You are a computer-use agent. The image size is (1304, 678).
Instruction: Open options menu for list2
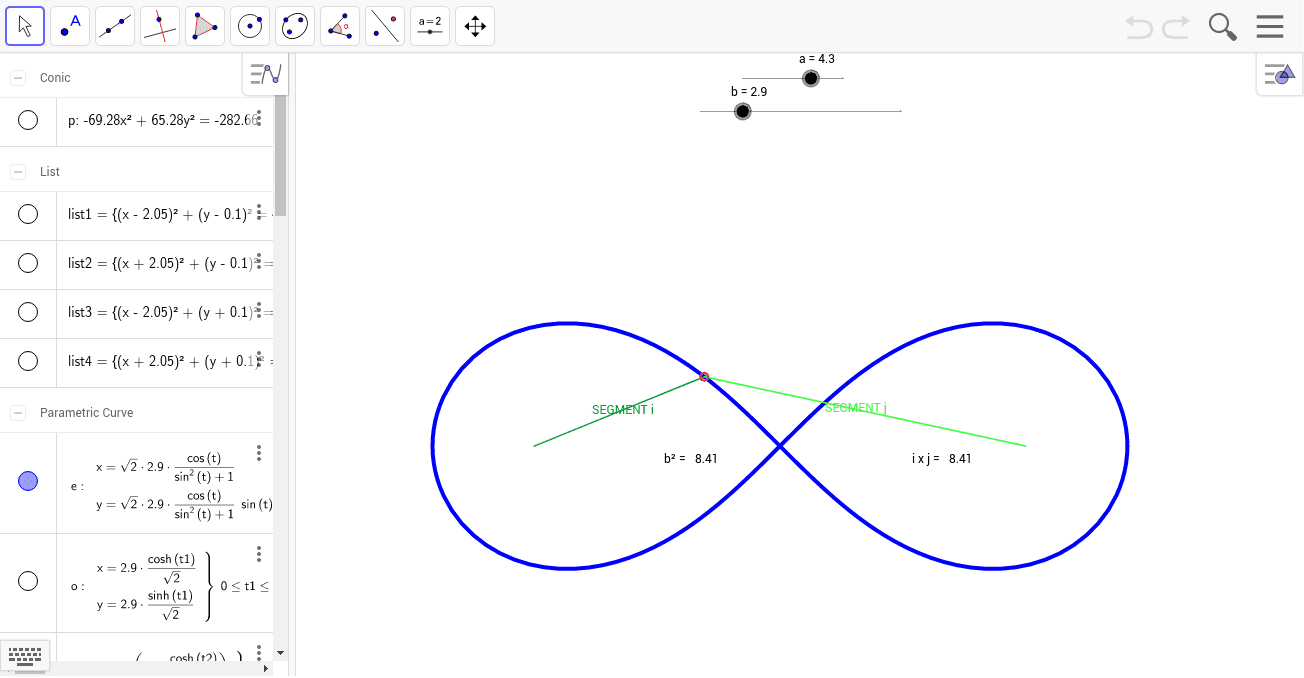click(x=259, y=261)
